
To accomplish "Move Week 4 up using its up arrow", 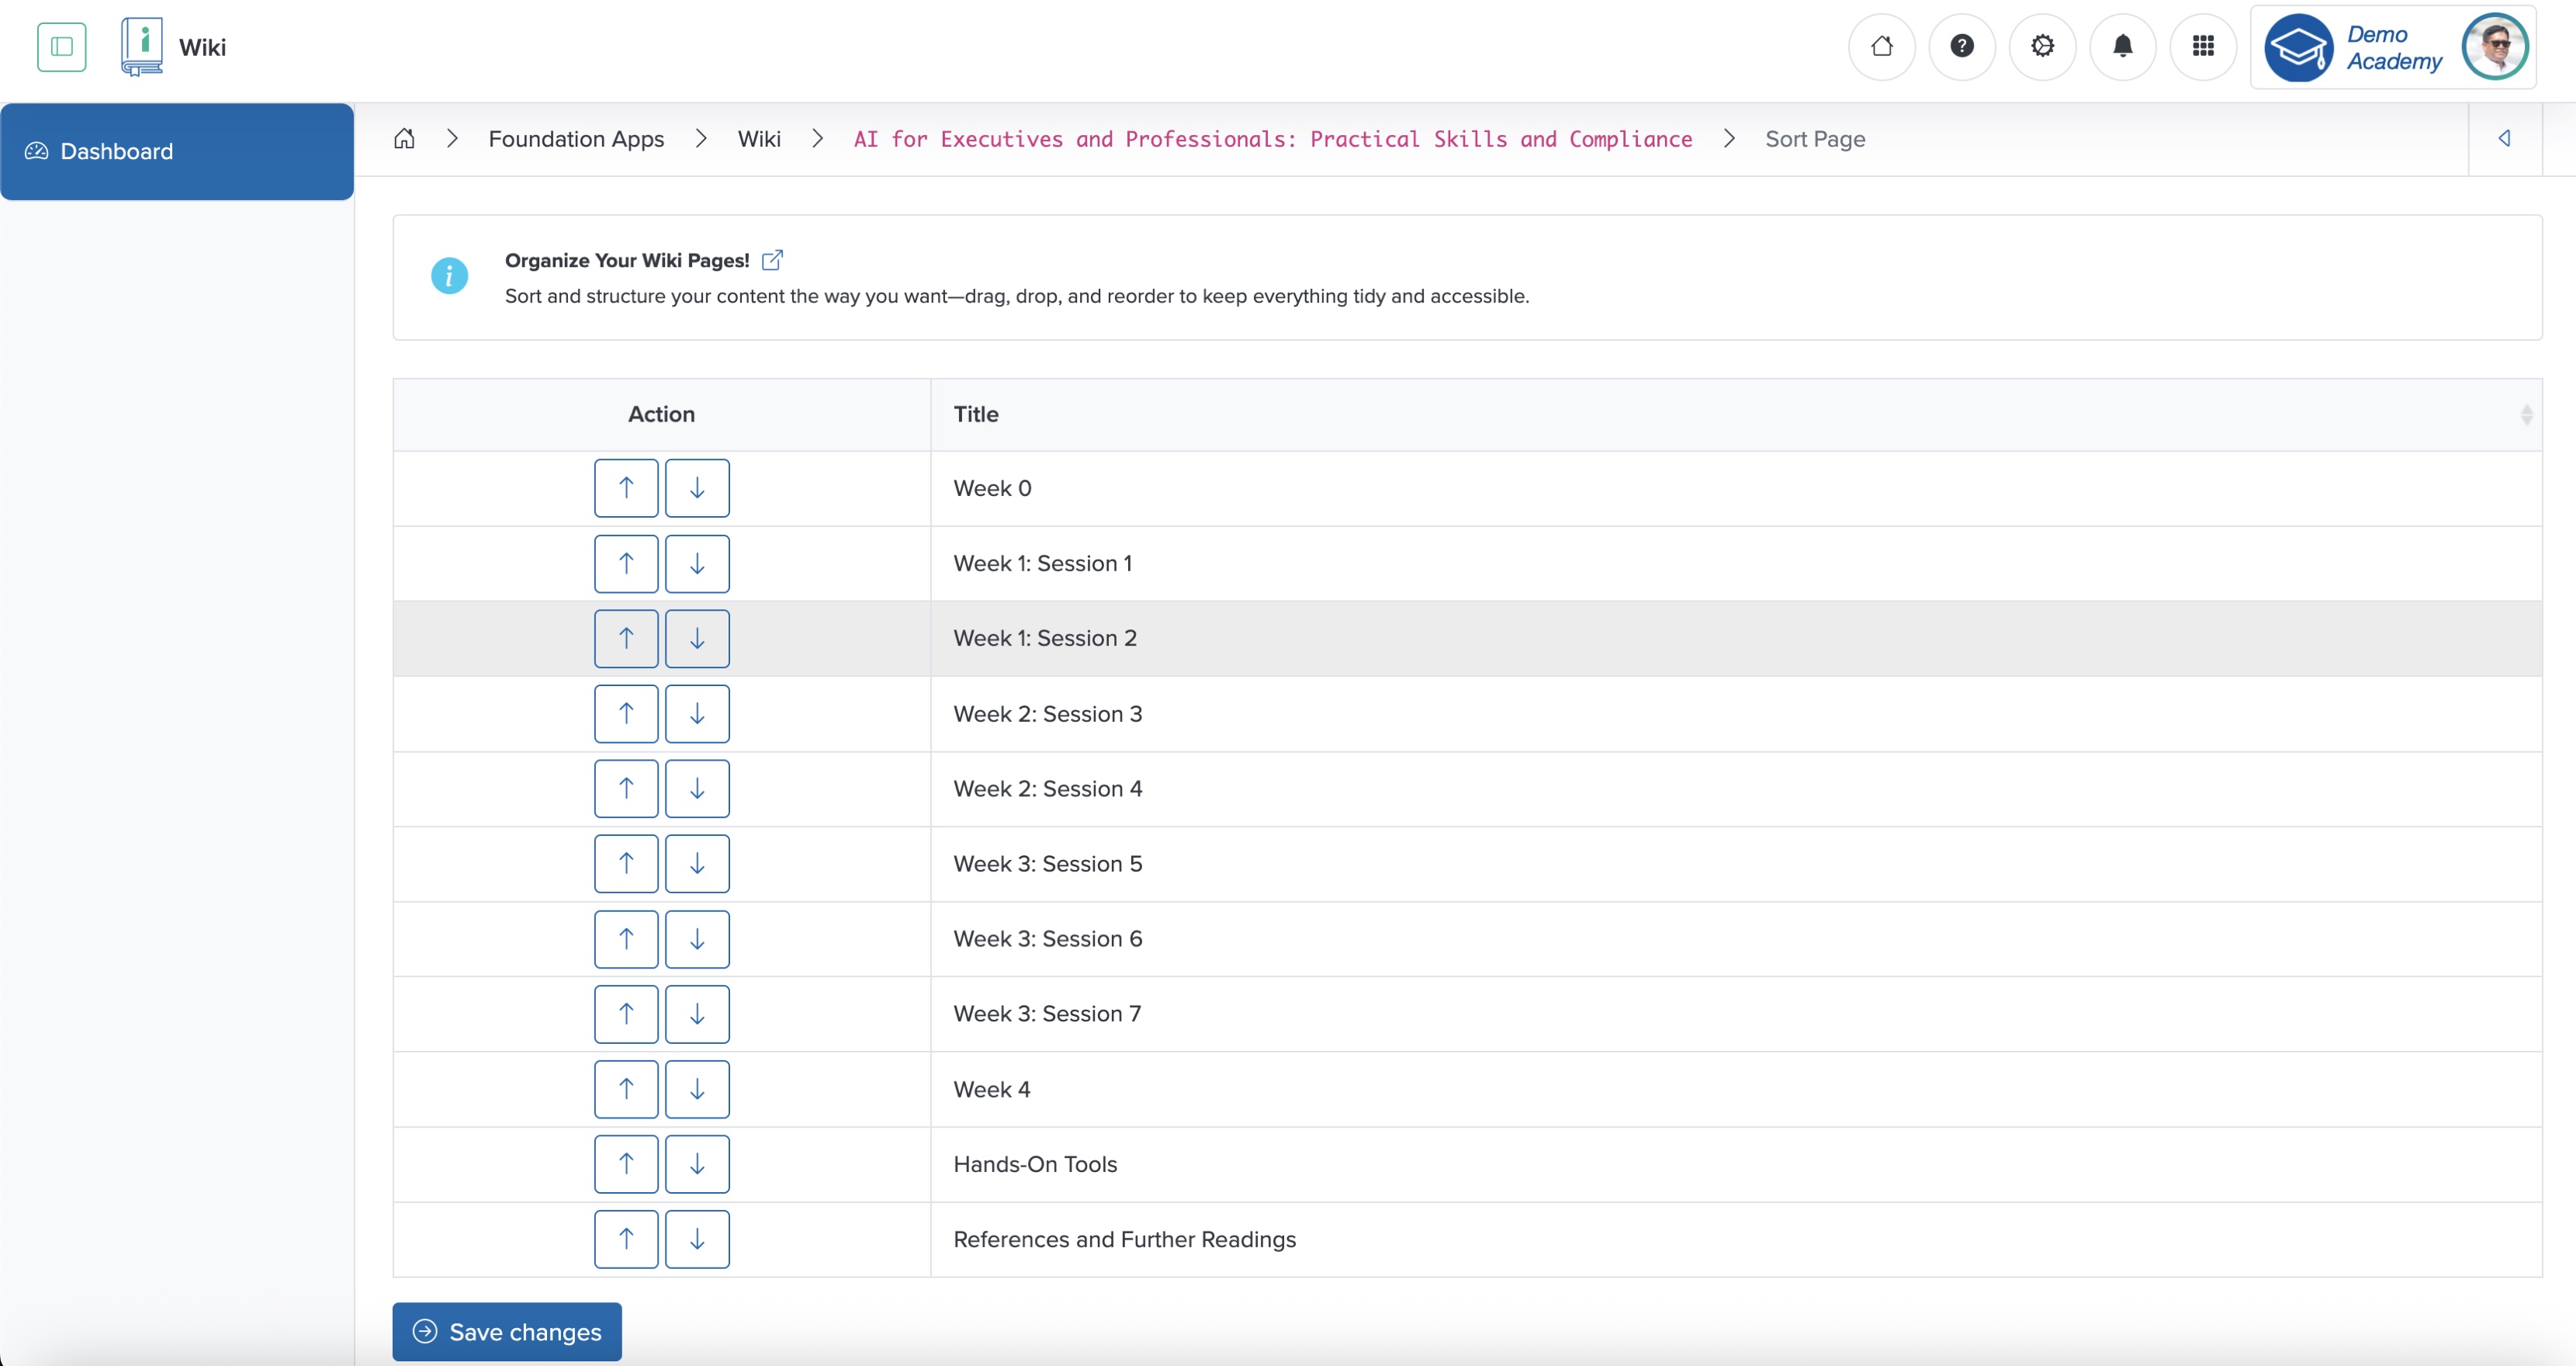I will click(x=625, y=1089).
